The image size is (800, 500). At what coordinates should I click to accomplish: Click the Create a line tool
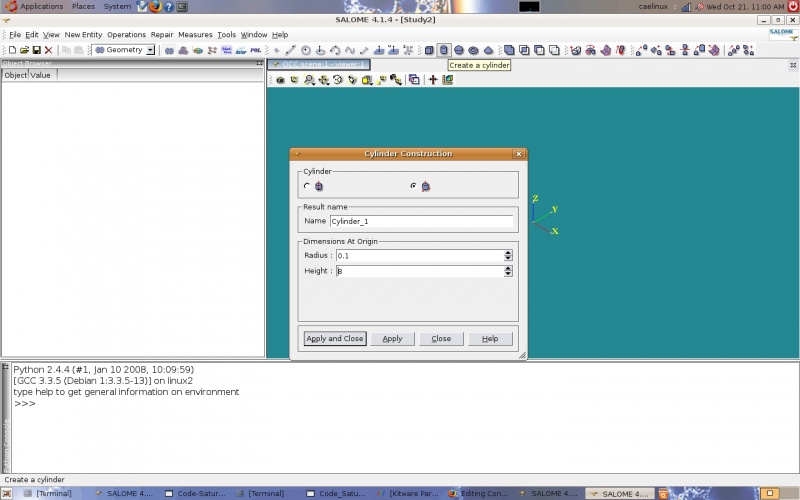point(291,50)
